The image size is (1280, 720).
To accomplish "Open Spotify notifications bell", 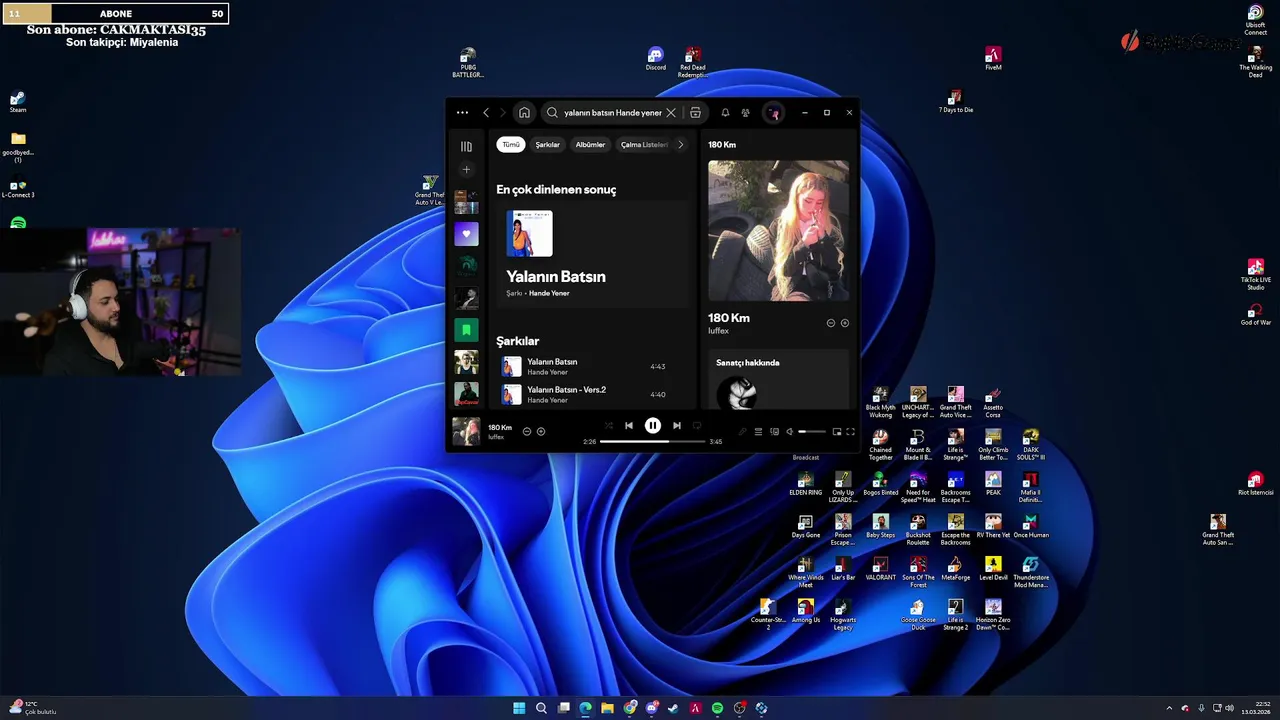I will [x=725, y=113].
